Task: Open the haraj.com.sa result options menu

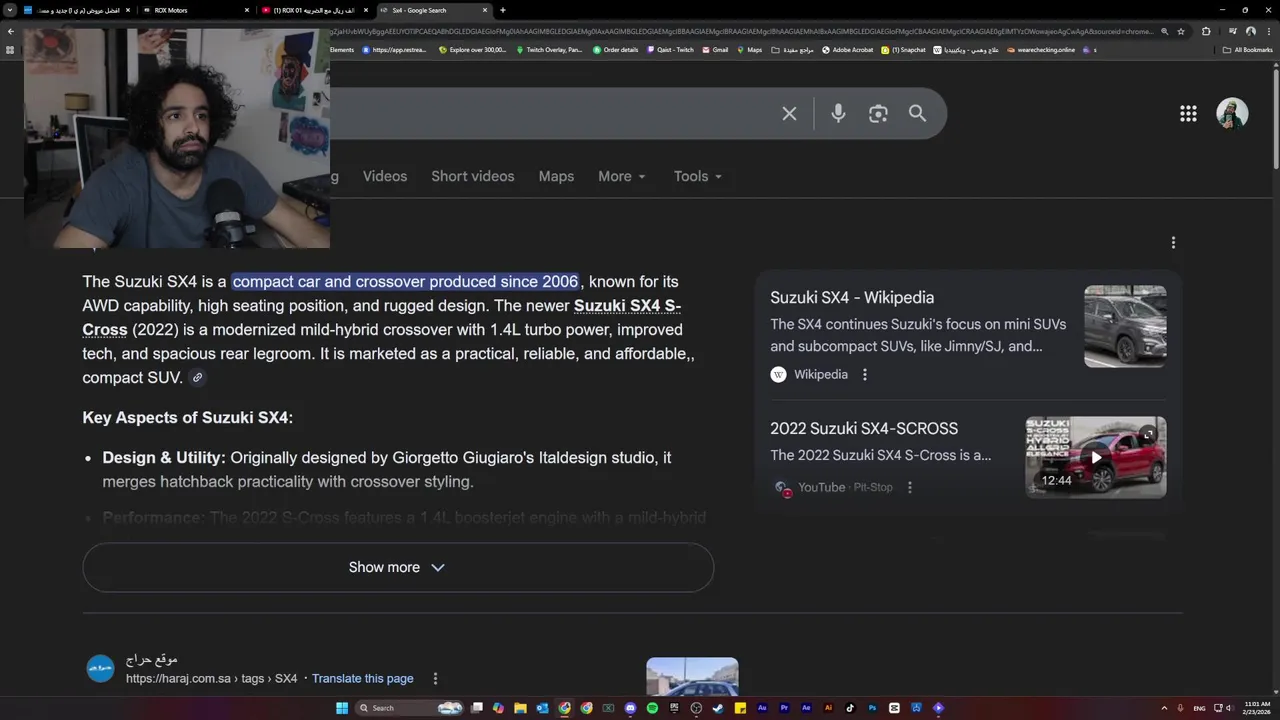Action: pyautogui.click(x=435, y=678)
